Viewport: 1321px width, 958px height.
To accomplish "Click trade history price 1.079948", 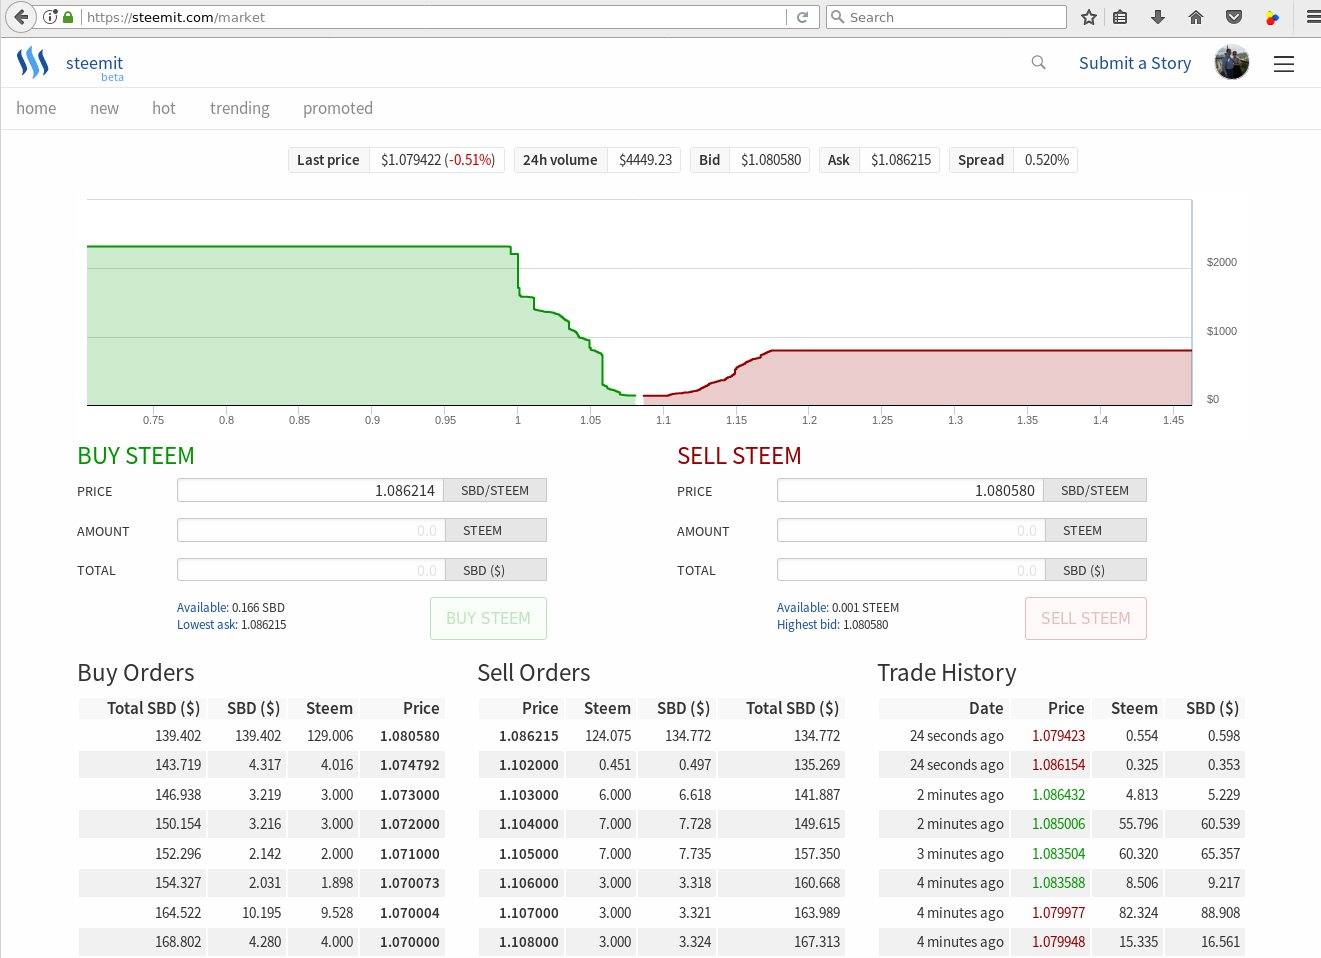I will (1058, 942).
